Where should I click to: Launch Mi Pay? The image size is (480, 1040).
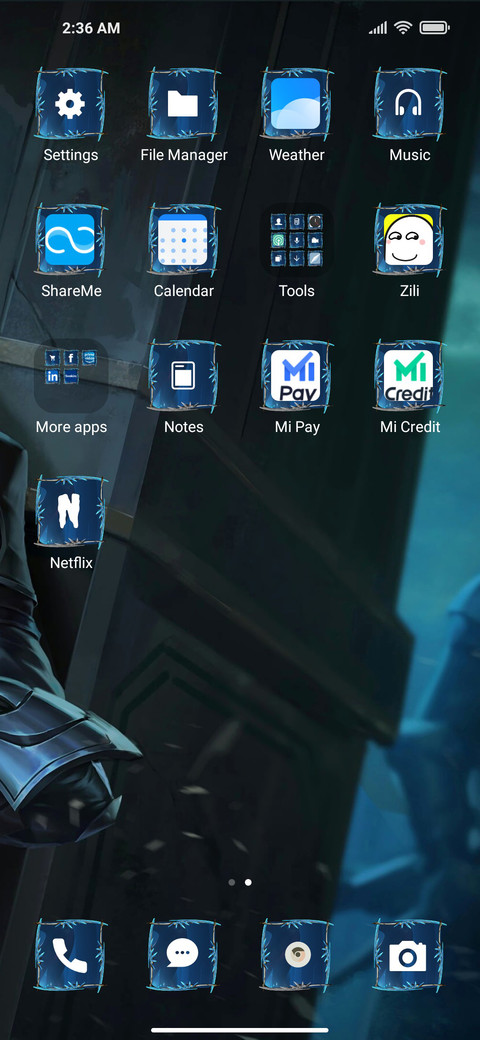(x=296, y=376)
